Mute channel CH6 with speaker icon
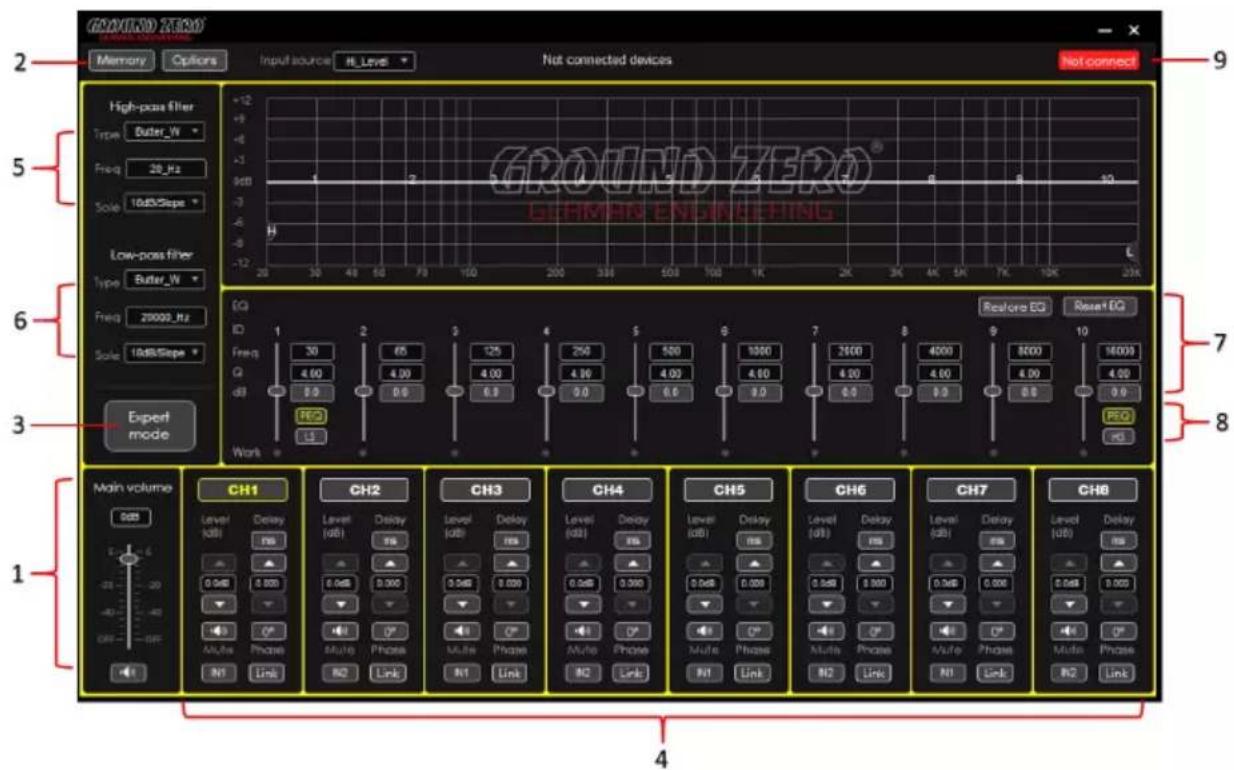 coord(826,632)
